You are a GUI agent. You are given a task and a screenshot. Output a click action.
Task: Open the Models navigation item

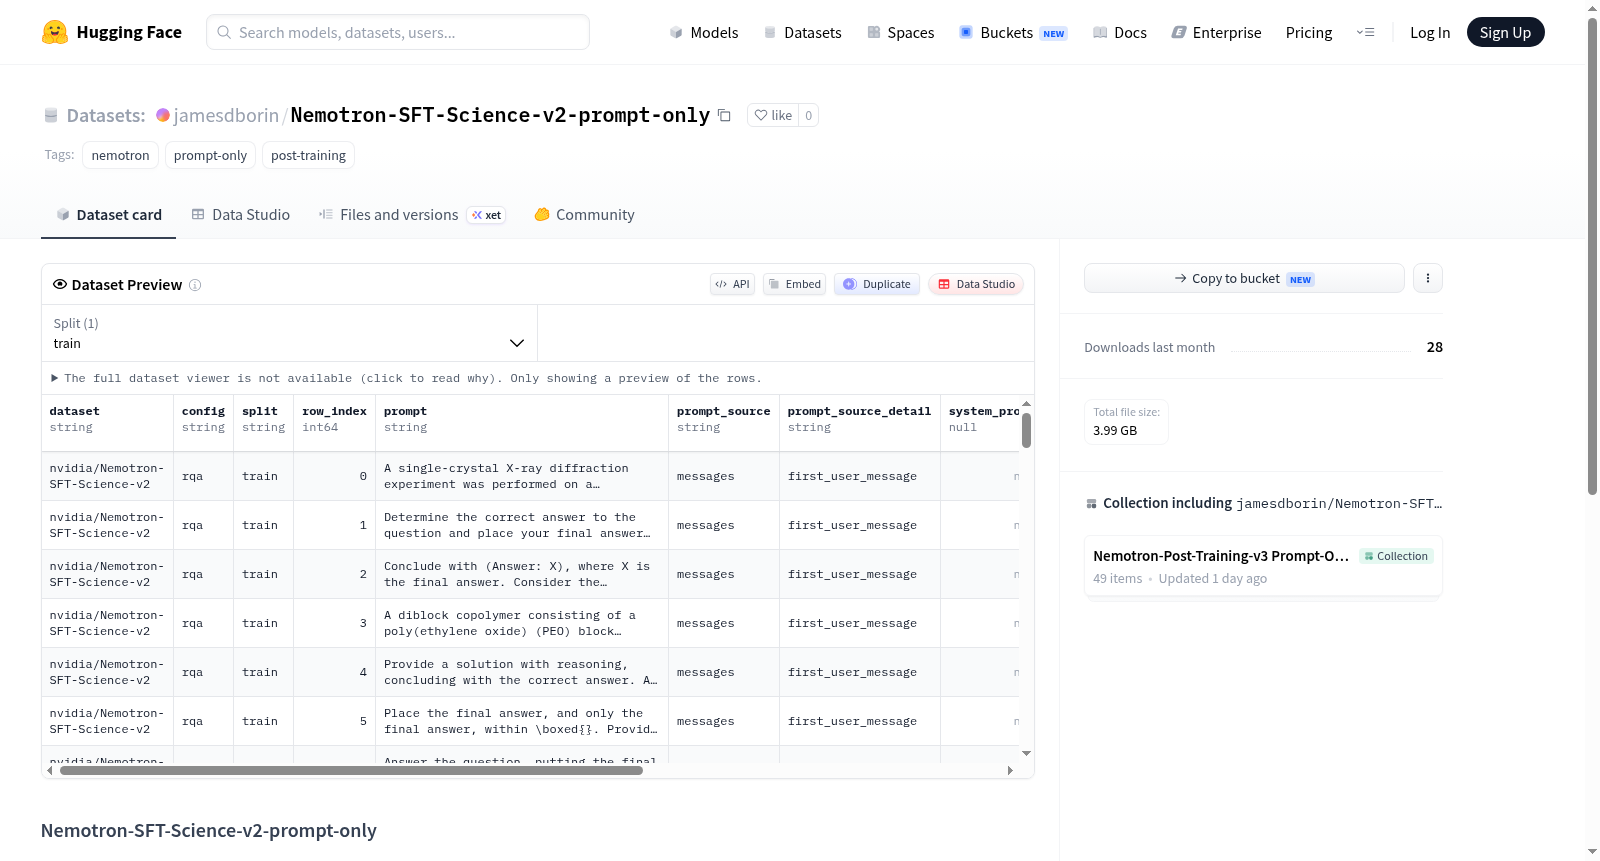pyautogui.click(x=704, y=32)
